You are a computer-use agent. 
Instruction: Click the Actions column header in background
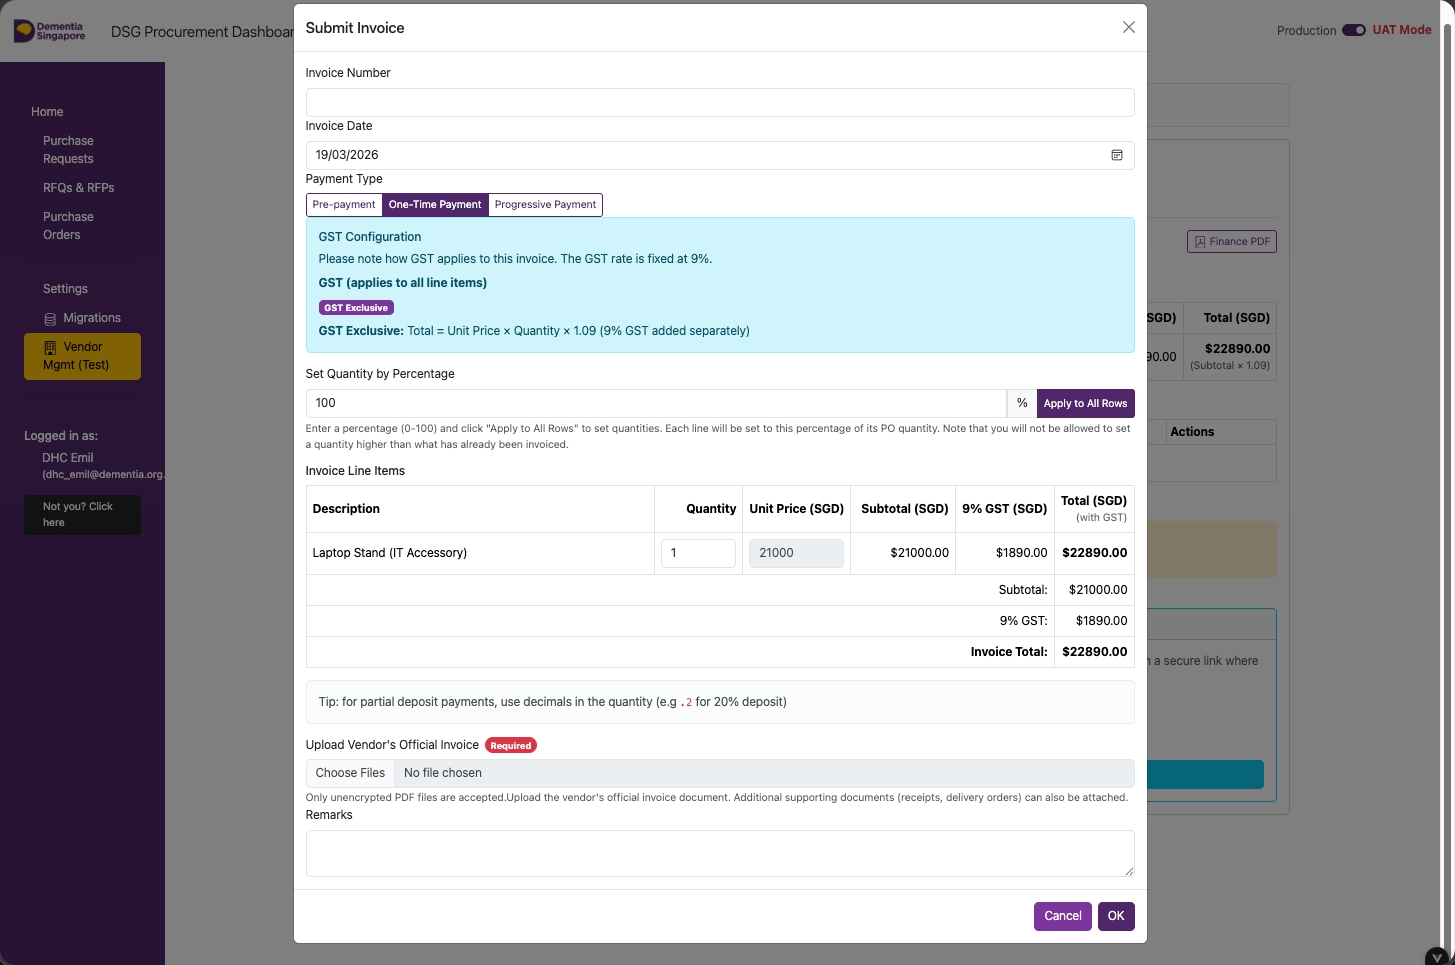pyautogui.click(x=1192, y=432)
